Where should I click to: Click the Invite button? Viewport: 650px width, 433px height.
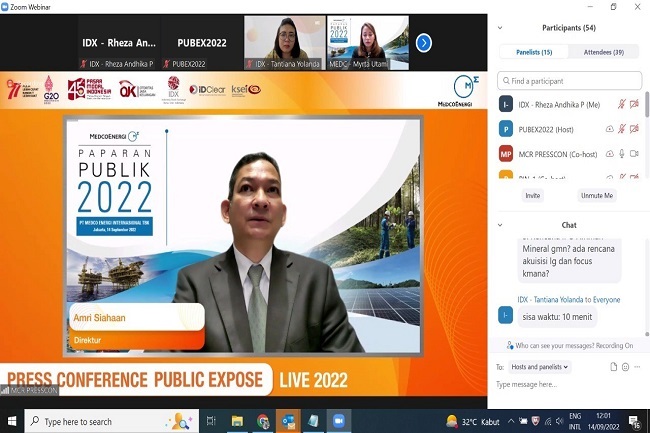pos(533,196)
